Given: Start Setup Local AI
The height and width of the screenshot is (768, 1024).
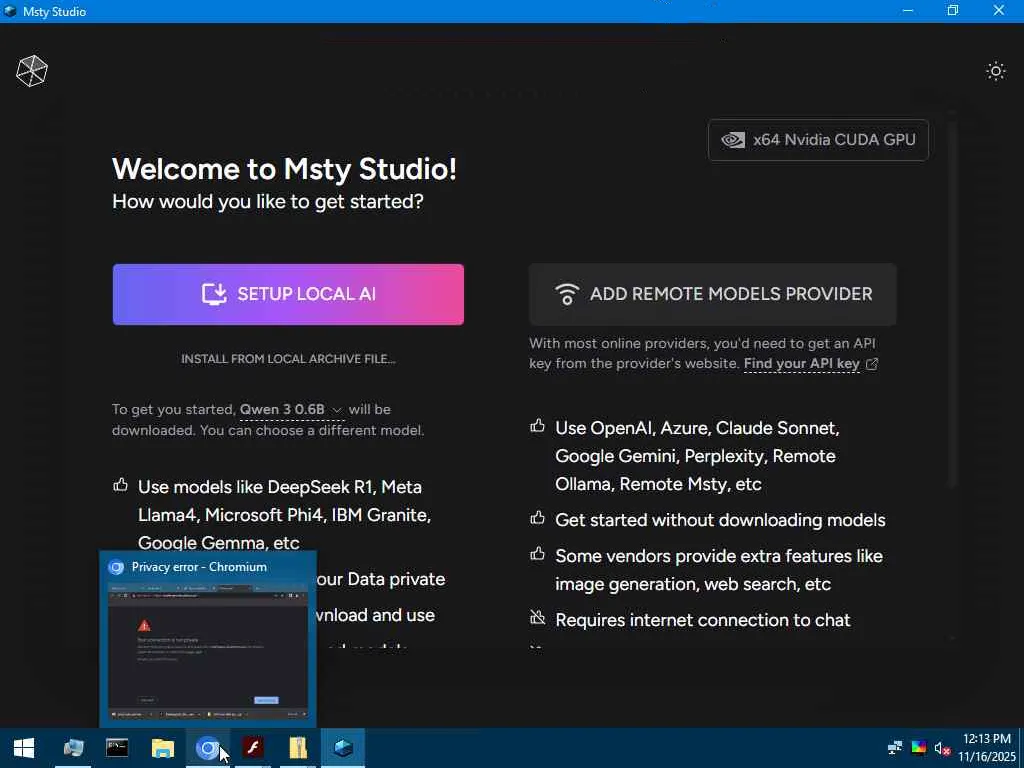Looking at the screenshot, I should point(288,294).
